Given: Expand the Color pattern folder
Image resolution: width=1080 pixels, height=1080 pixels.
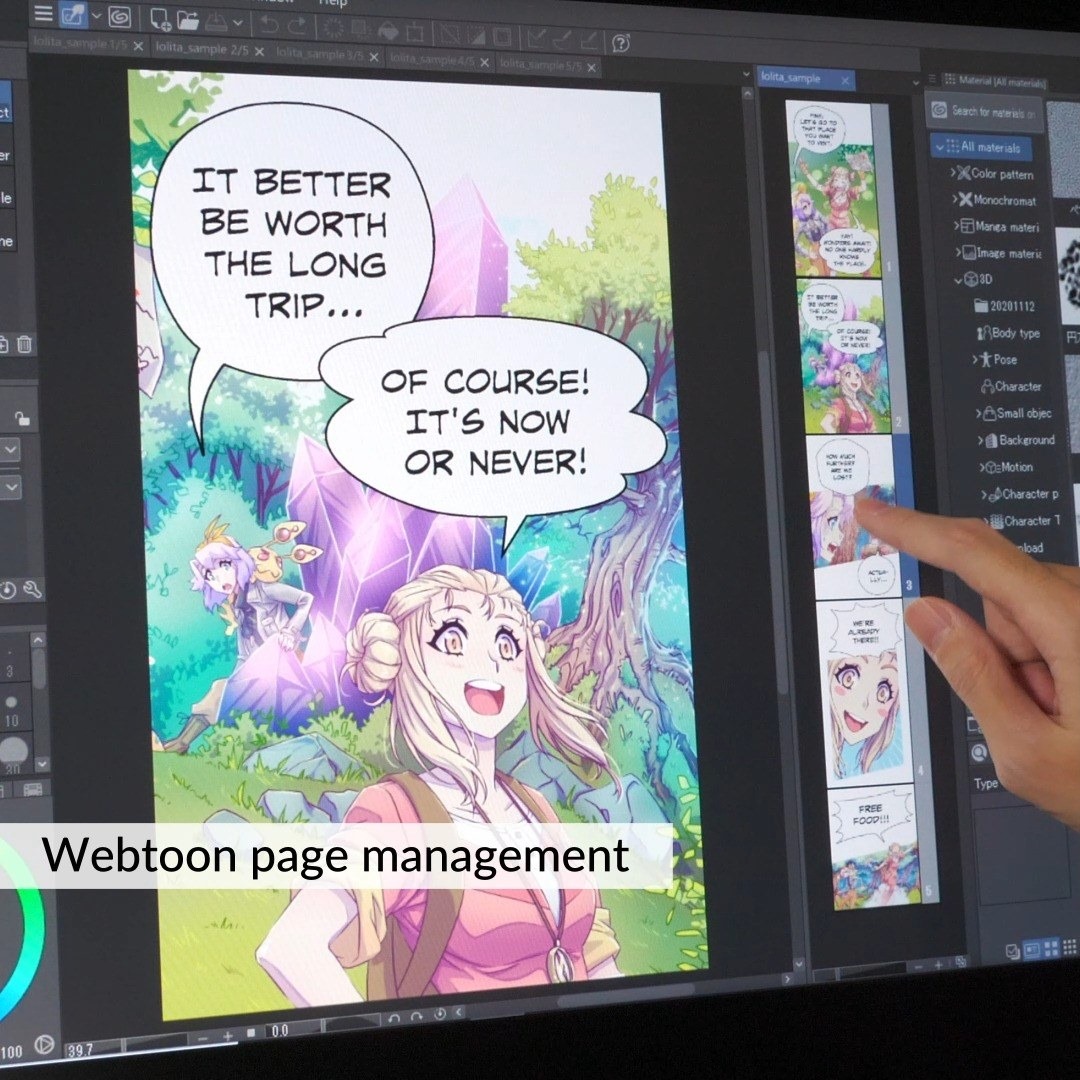Looking at the screenshot, I should (x=953, y=172).
